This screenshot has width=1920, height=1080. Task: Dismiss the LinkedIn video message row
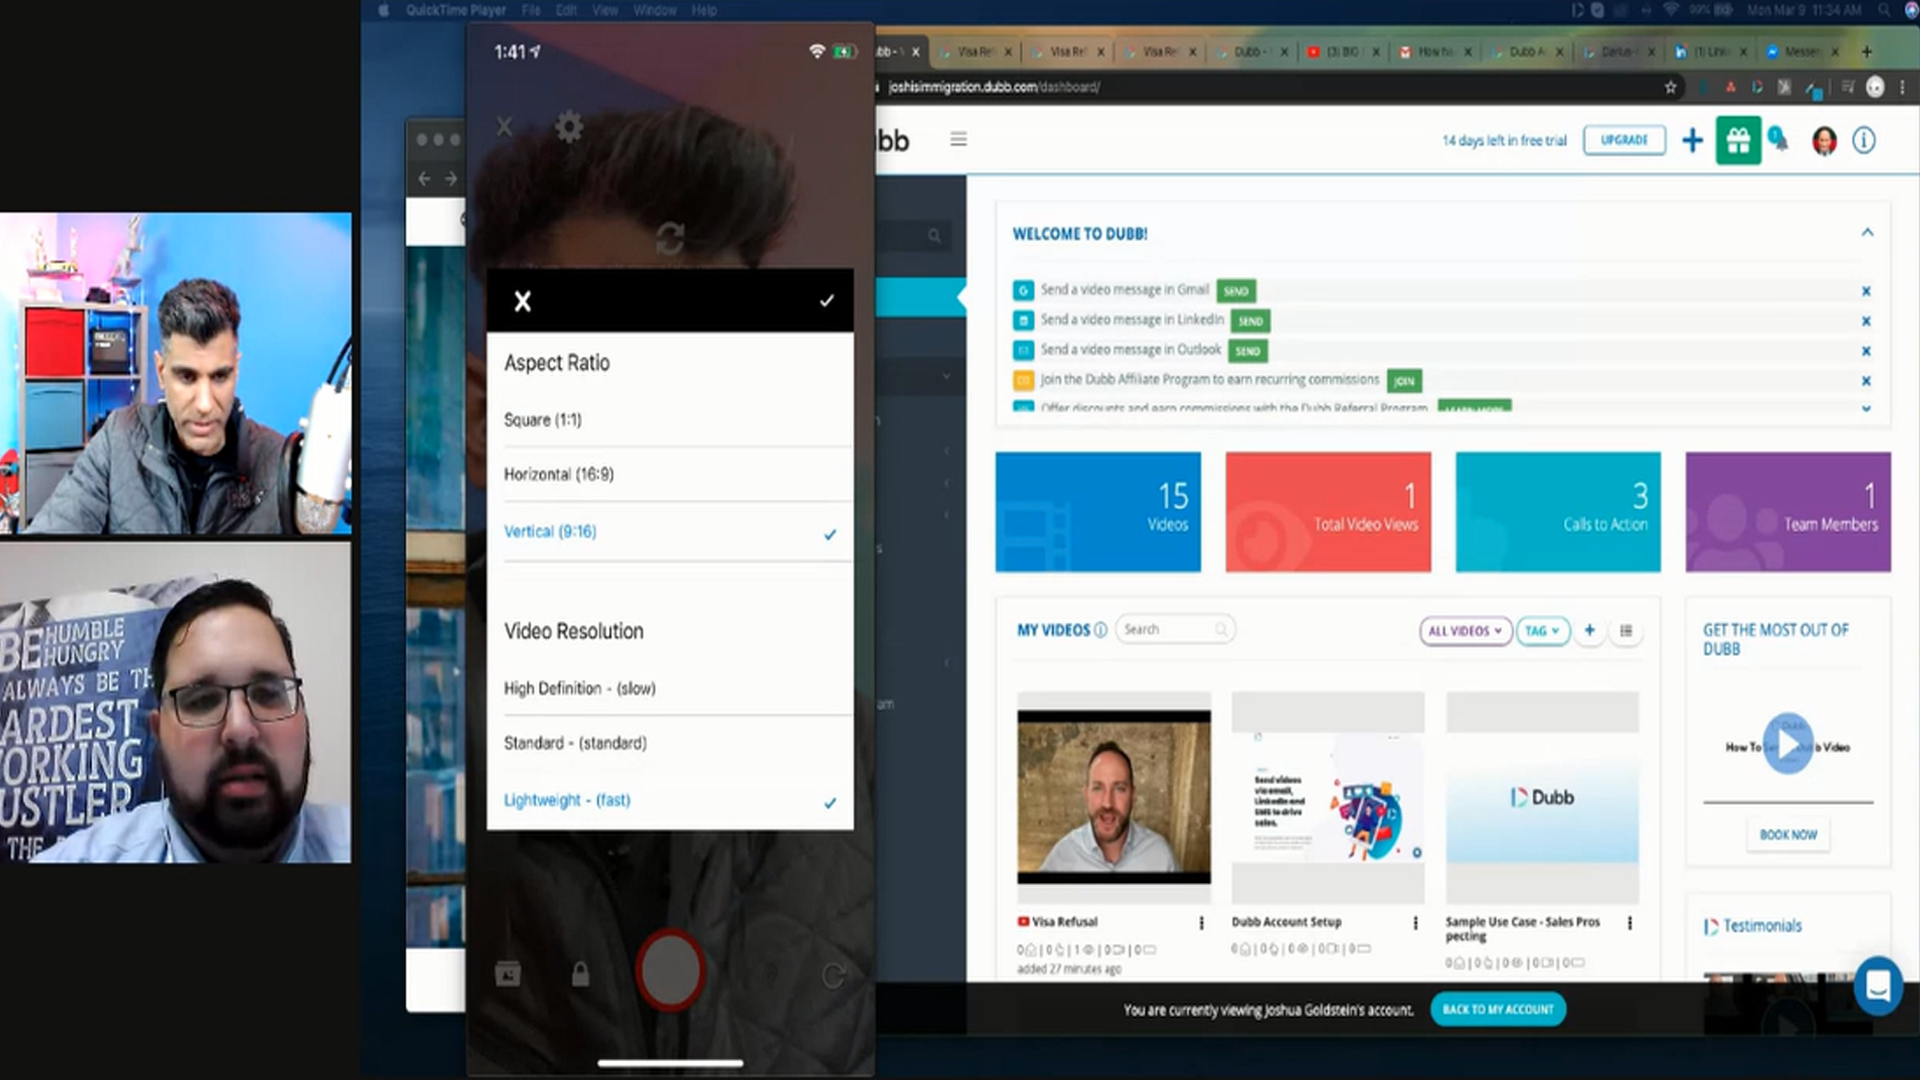click(1866, 321)
